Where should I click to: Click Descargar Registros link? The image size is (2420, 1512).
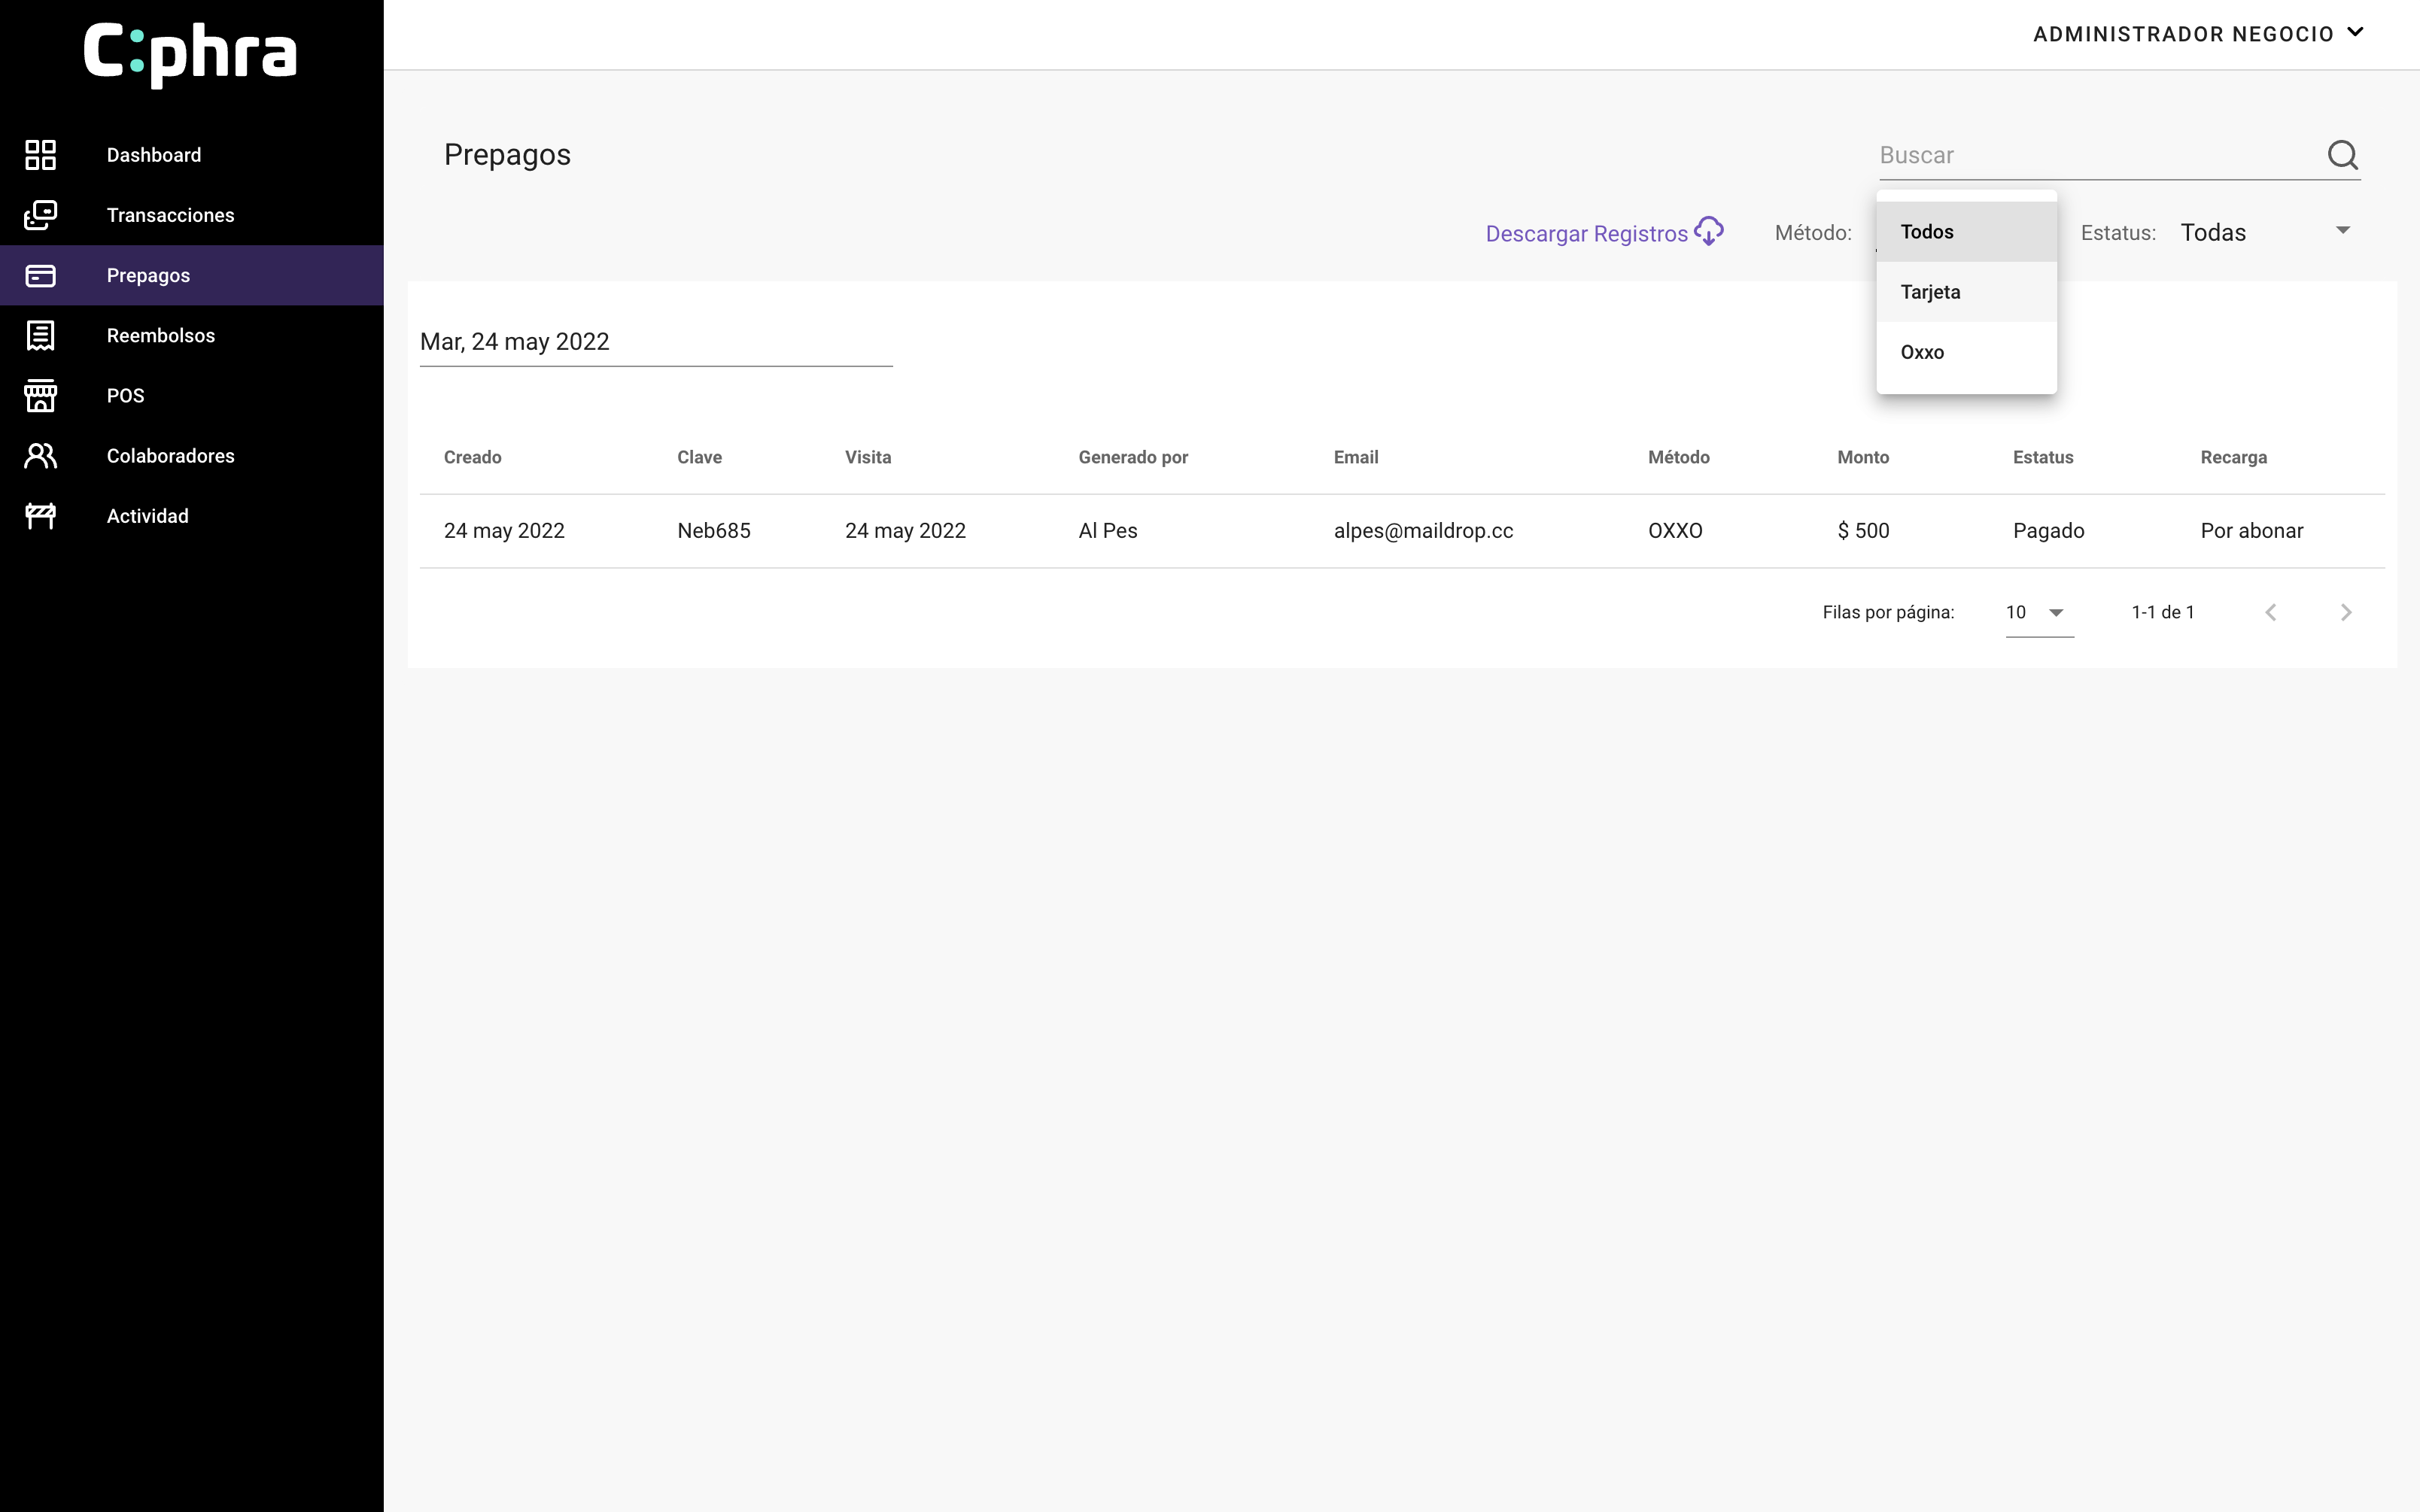1586,234
